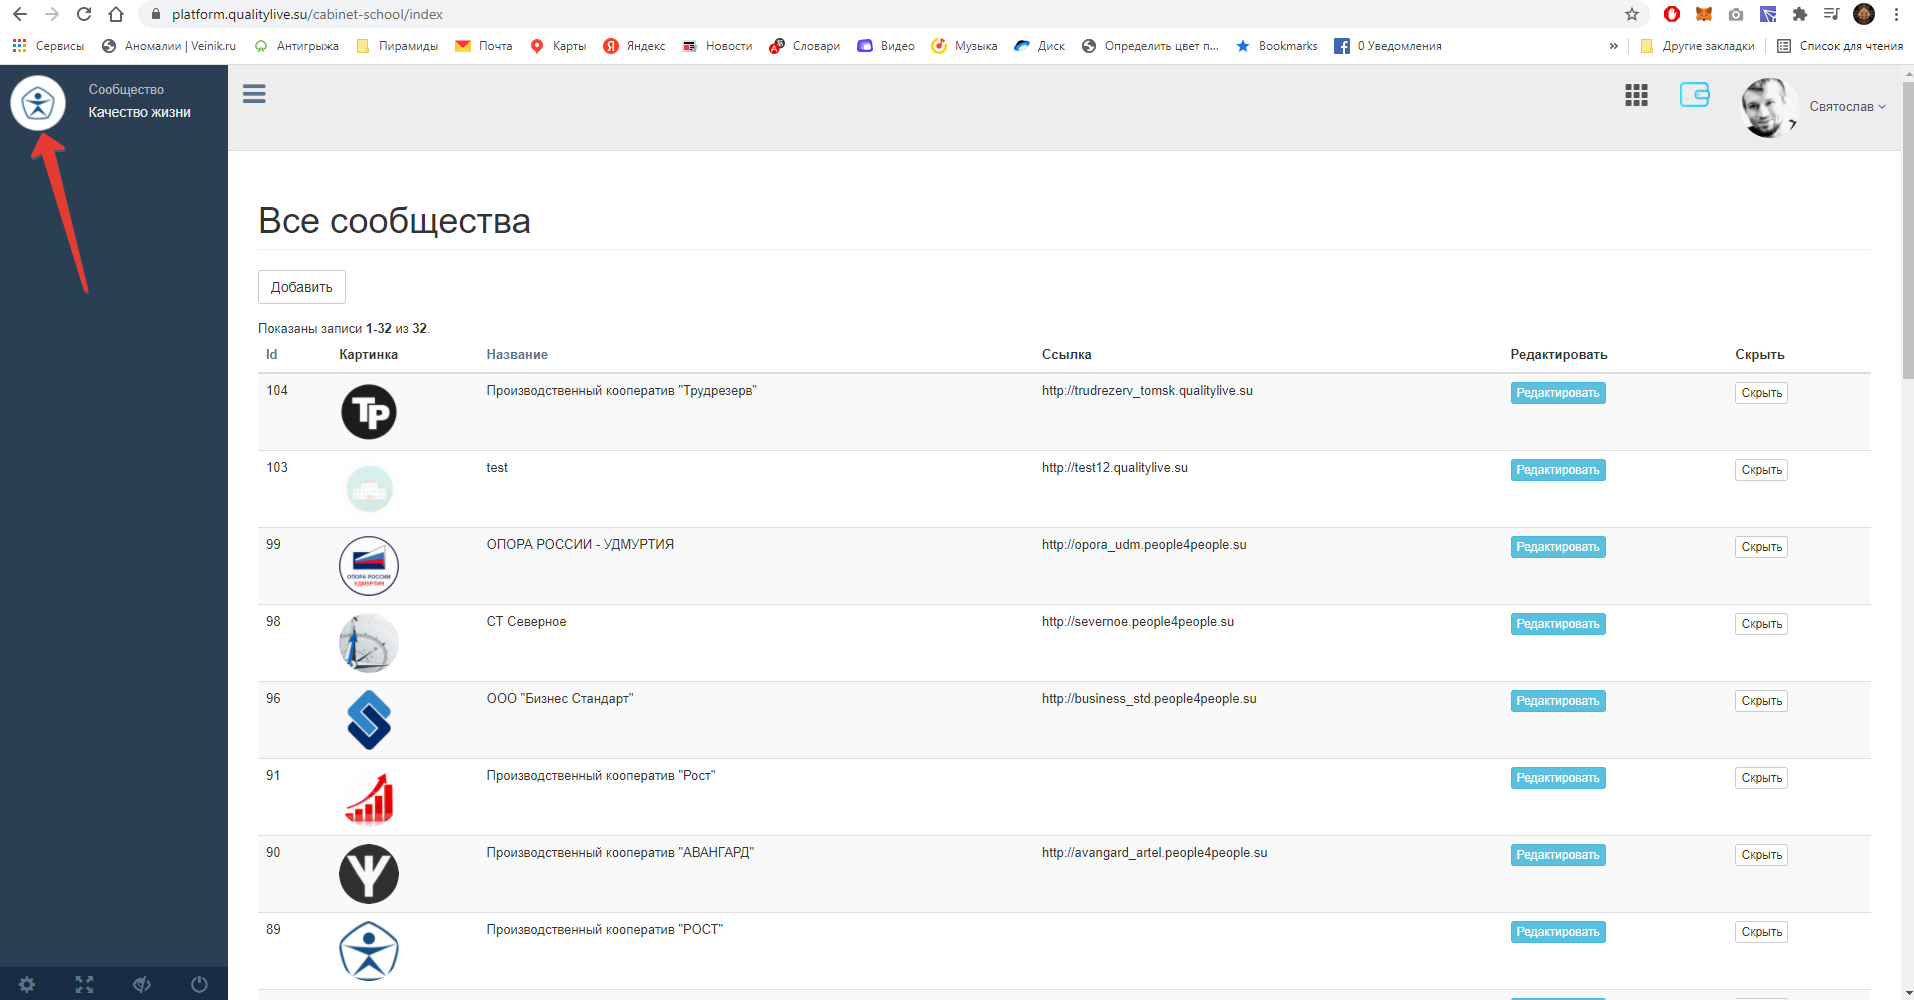Click the eye-slash hide icon in sidebar footer
The image size is (1914, 1000).
(142, 984)
